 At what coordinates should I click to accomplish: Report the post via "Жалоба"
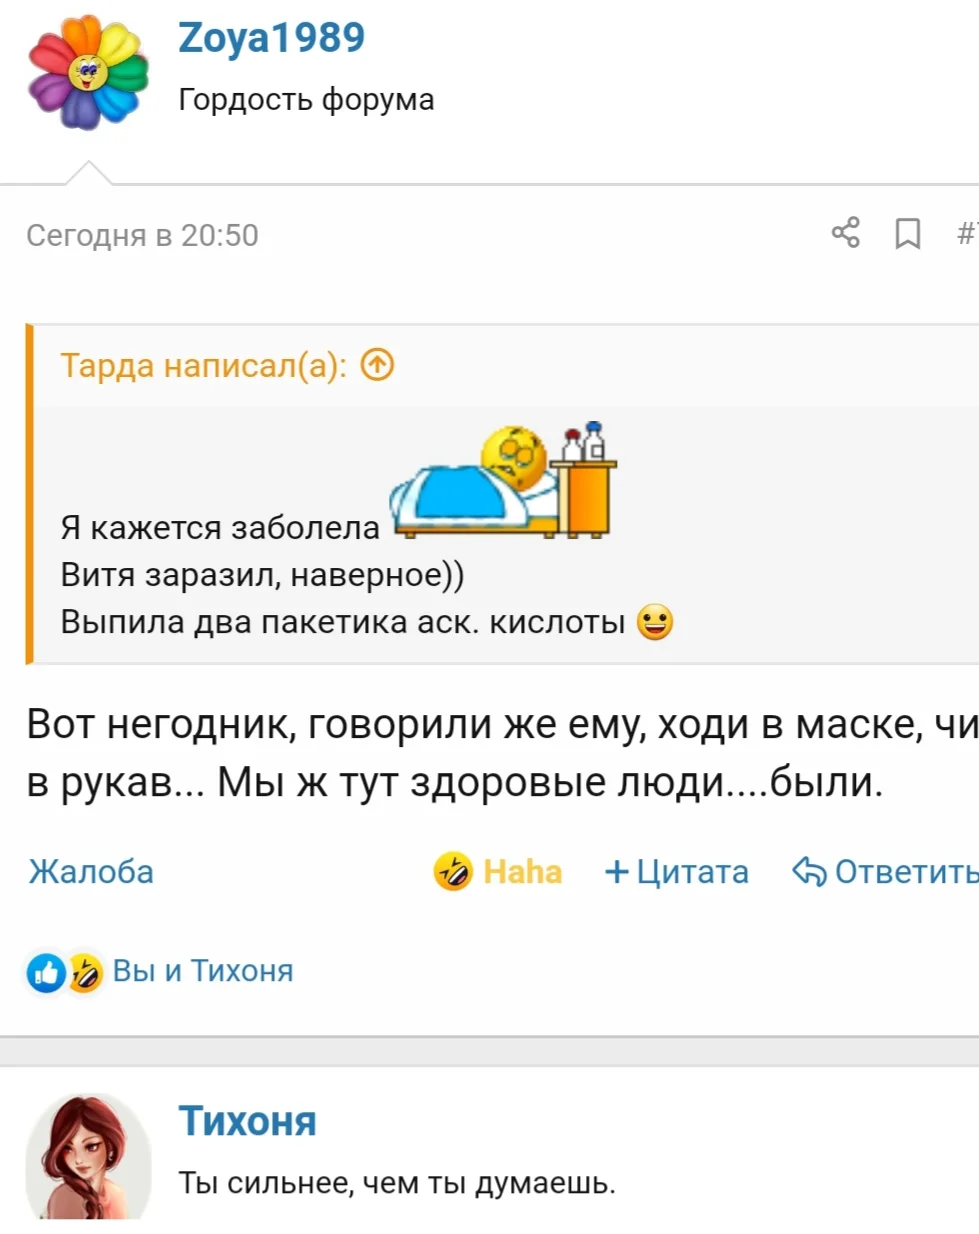pyautogui.click(x=91, y=872)
